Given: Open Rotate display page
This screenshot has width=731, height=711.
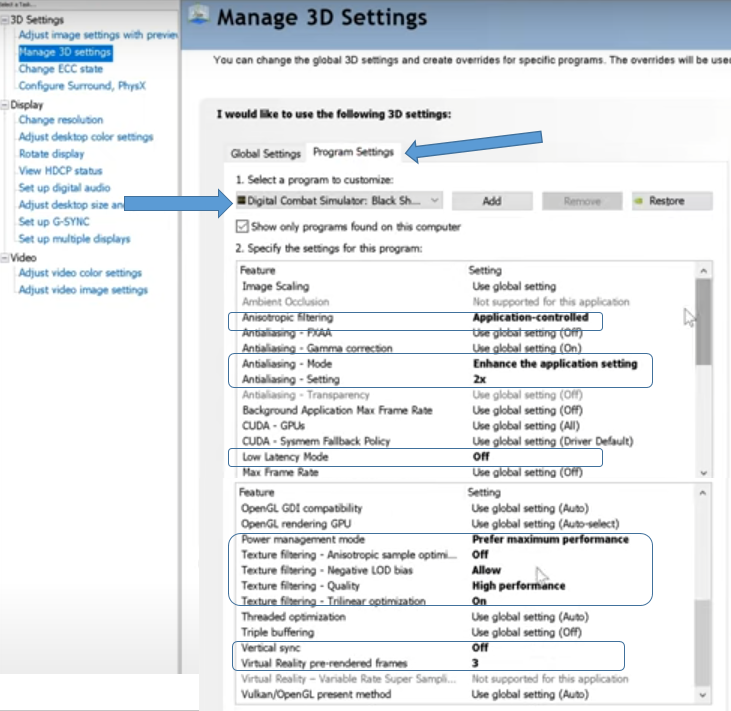Looking at the screenshot, I should point(51,154).
